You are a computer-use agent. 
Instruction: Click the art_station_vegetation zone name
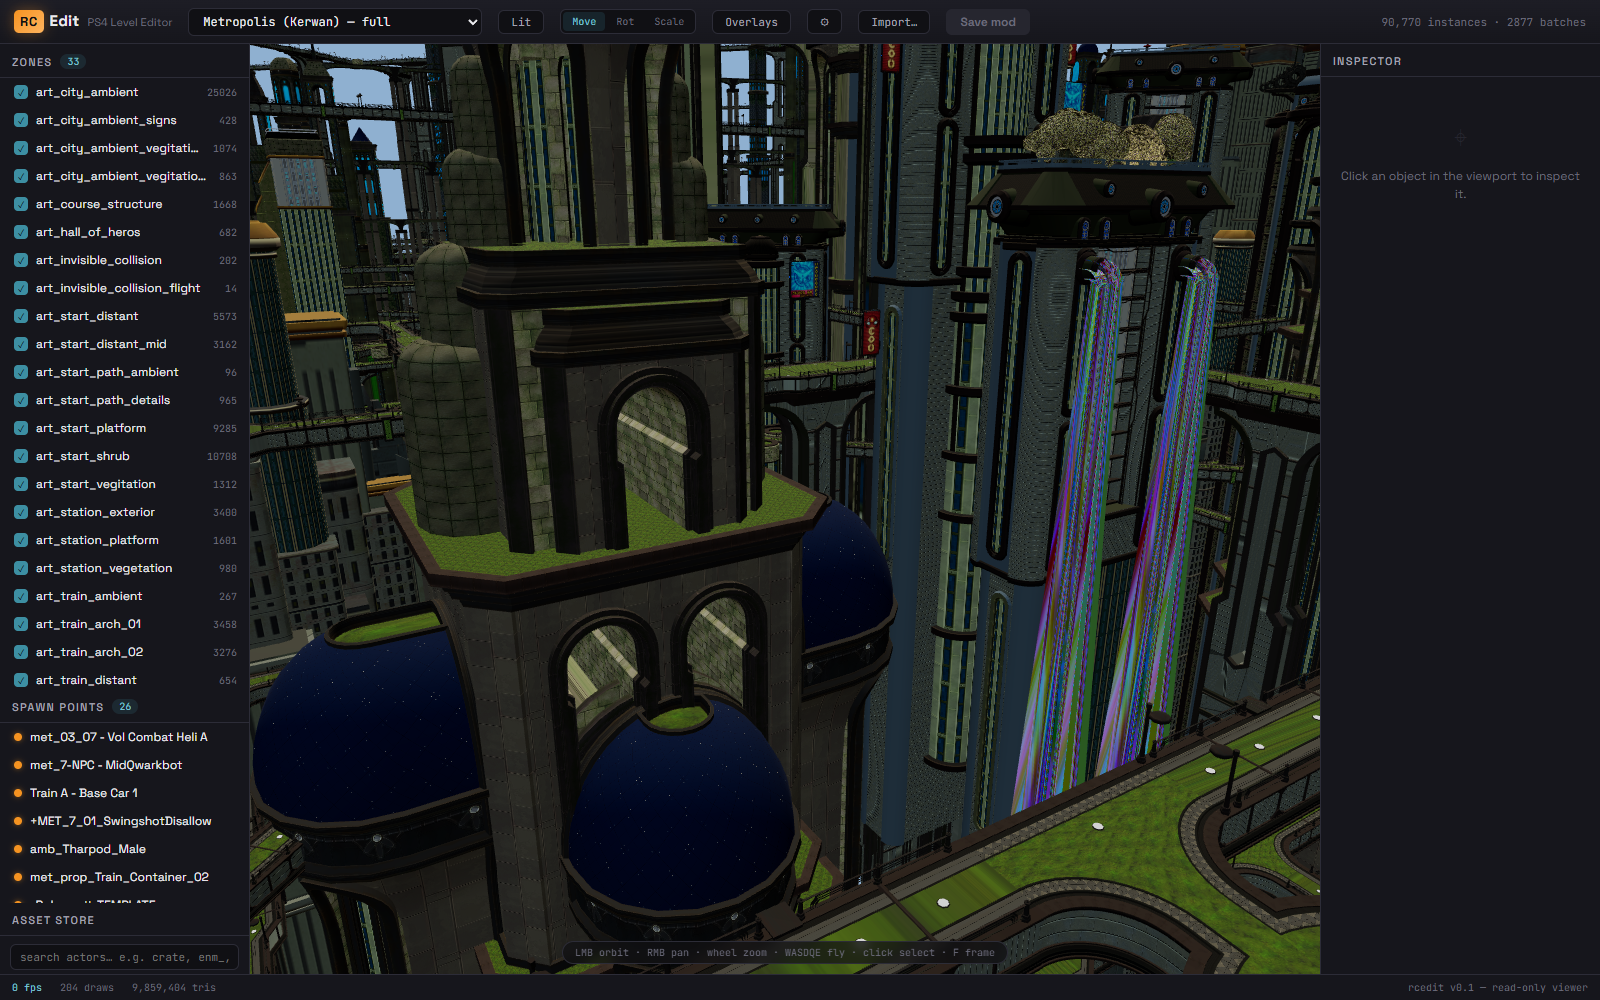coord(104,568)
